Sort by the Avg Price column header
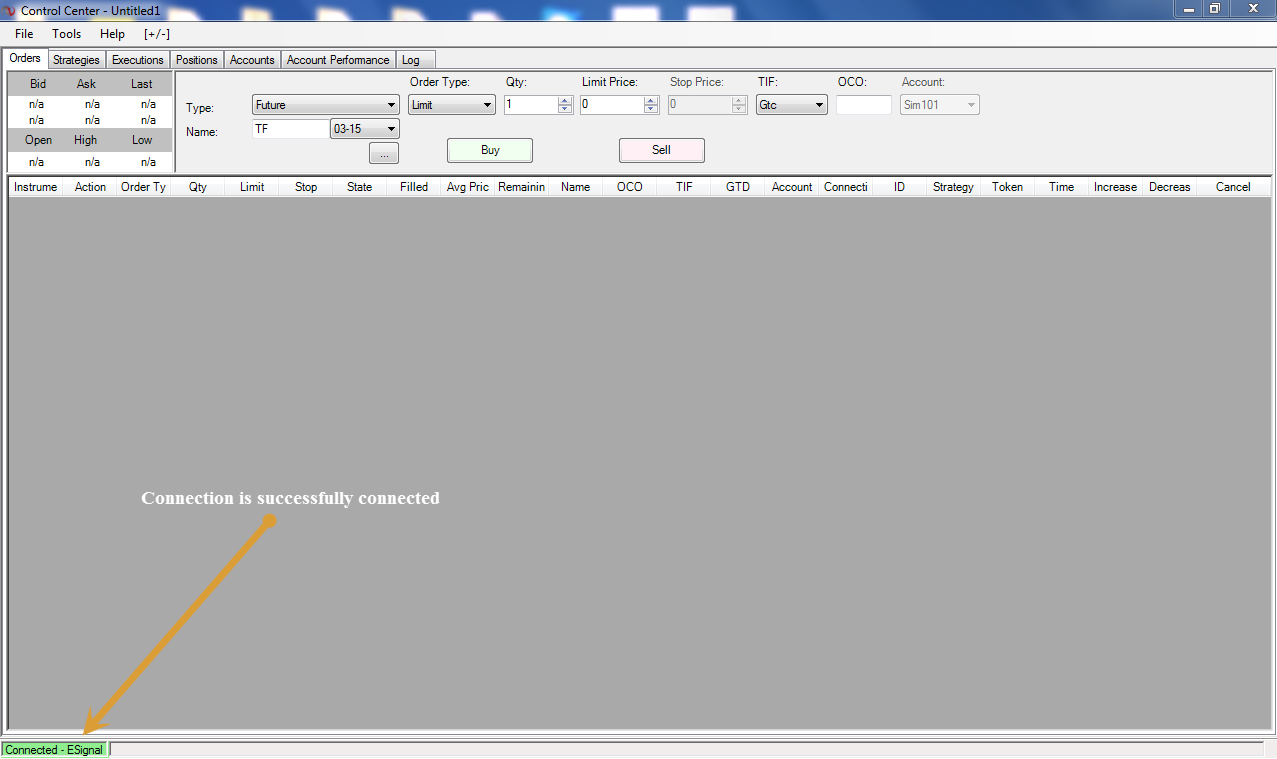 (468, 187)
